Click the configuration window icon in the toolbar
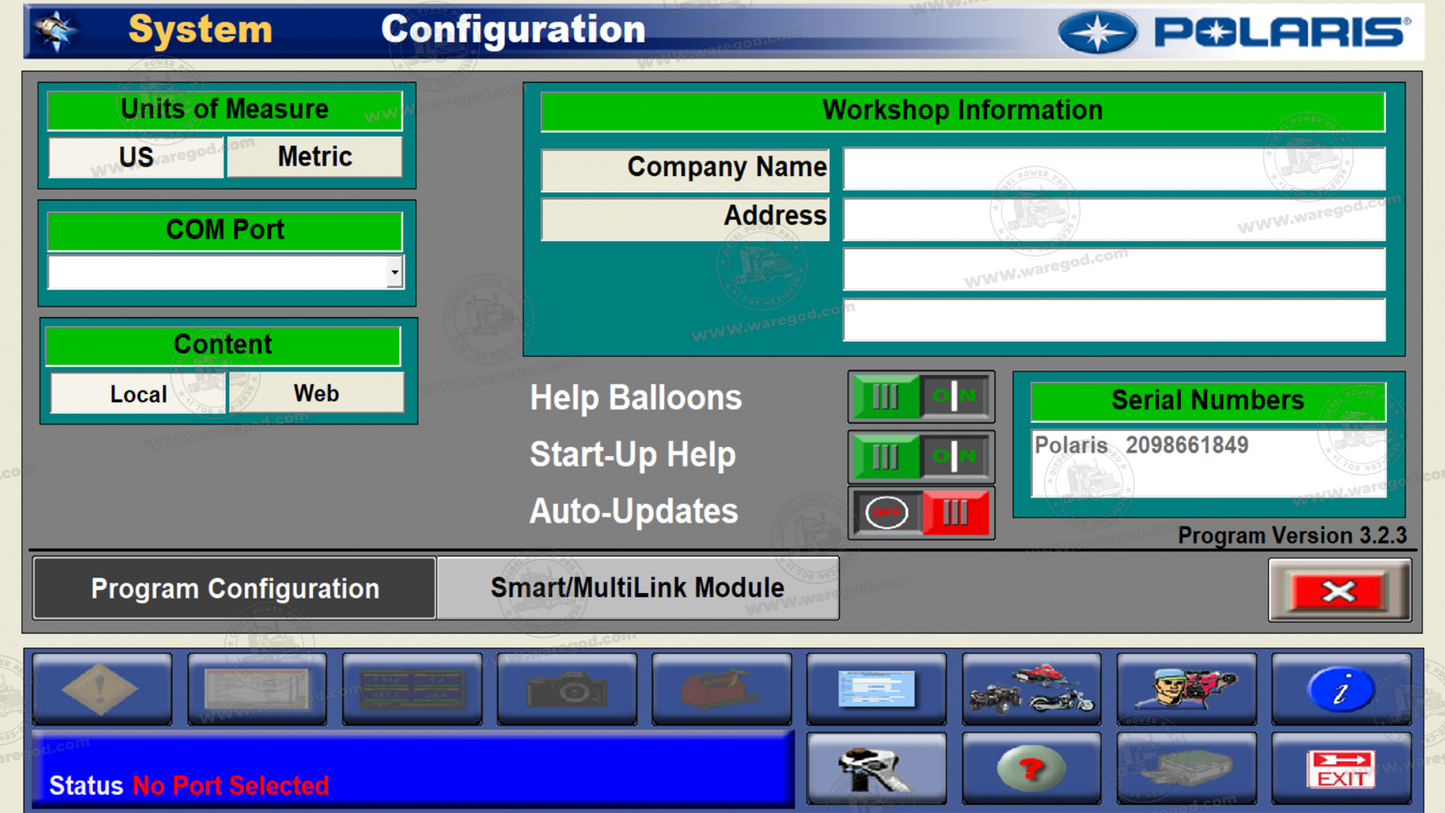 [877, 688]
